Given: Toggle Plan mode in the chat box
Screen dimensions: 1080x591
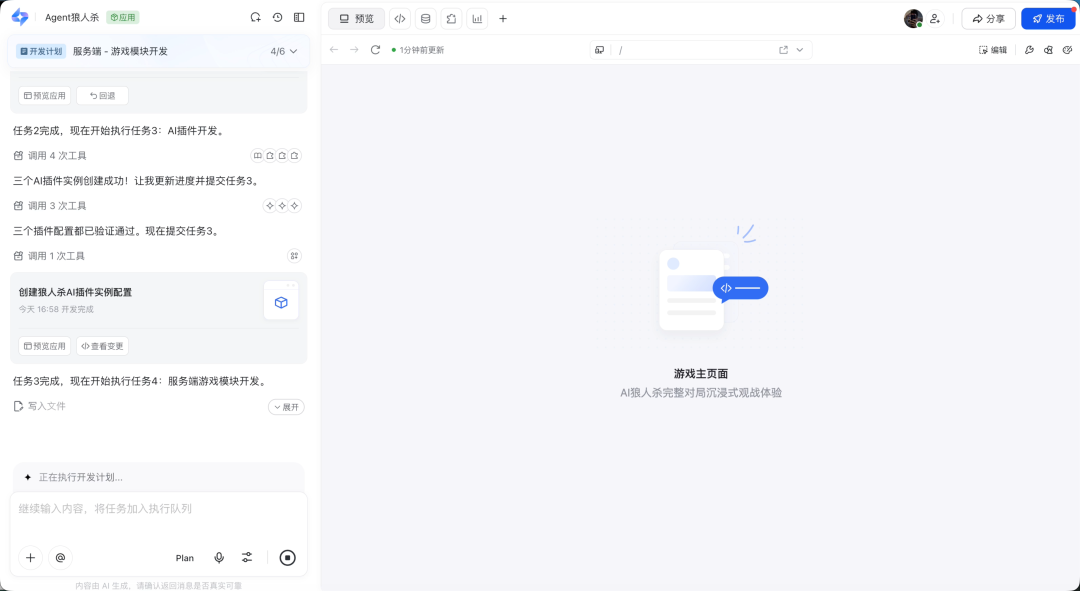Looking at the screenshot, I should 185,558.
